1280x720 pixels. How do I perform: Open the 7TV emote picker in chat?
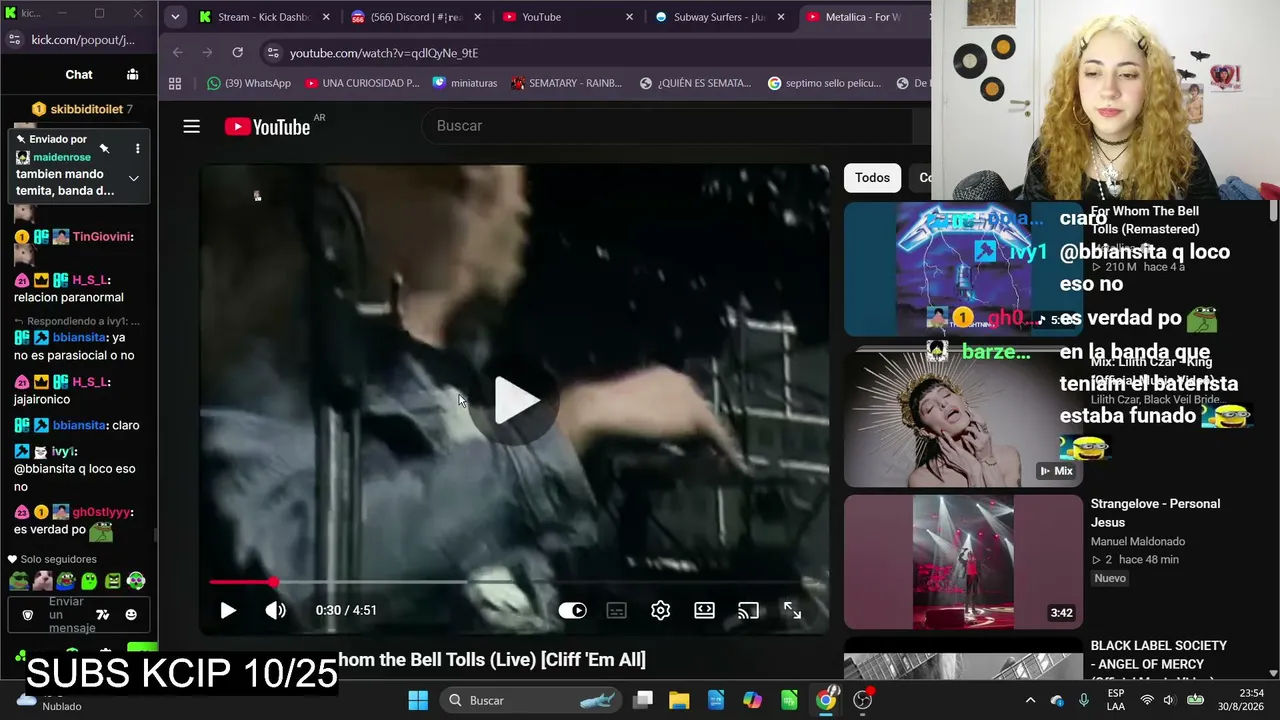pos(102,615)
